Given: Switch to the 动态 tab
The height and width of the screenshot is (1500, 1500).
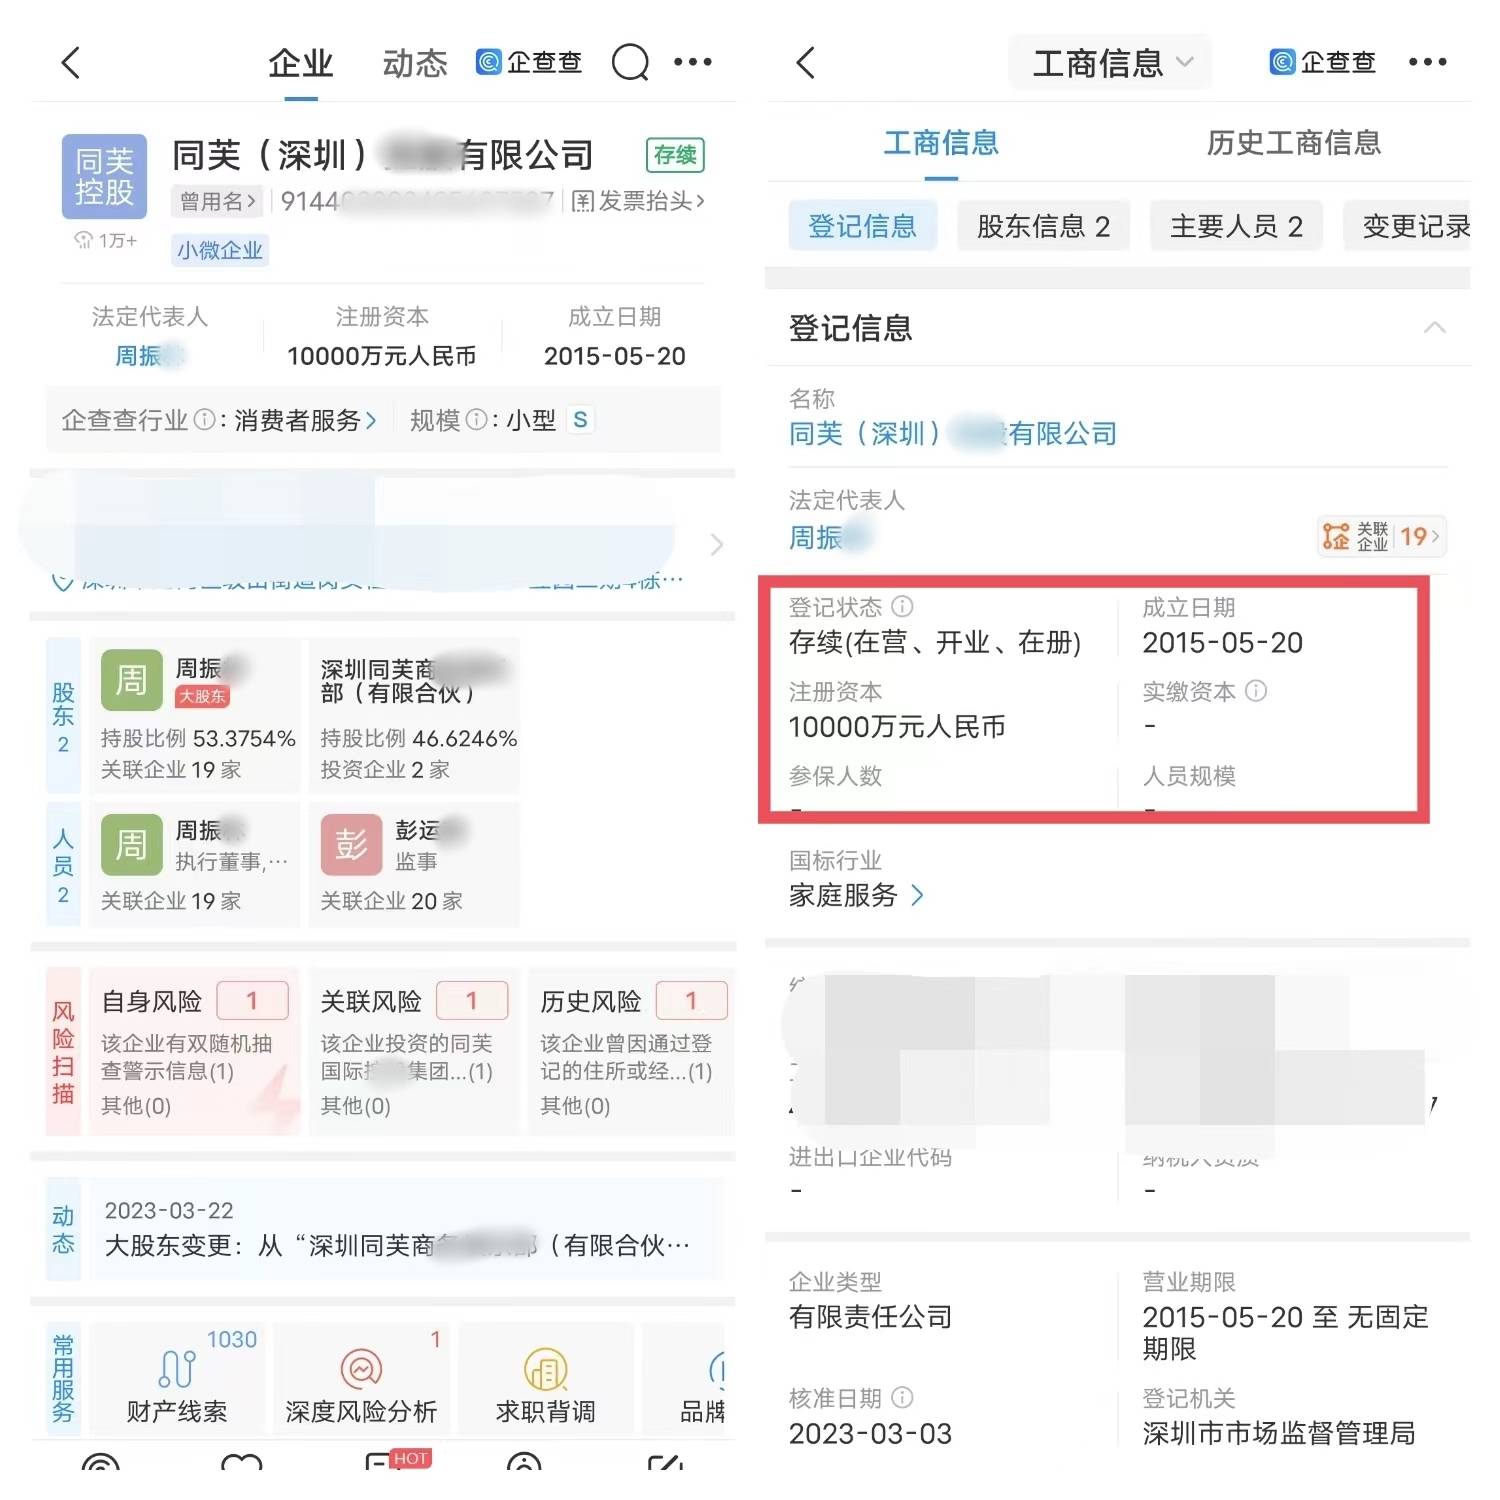Looking at the screenshot, I should pyautogui.click(x=414, y=64).
